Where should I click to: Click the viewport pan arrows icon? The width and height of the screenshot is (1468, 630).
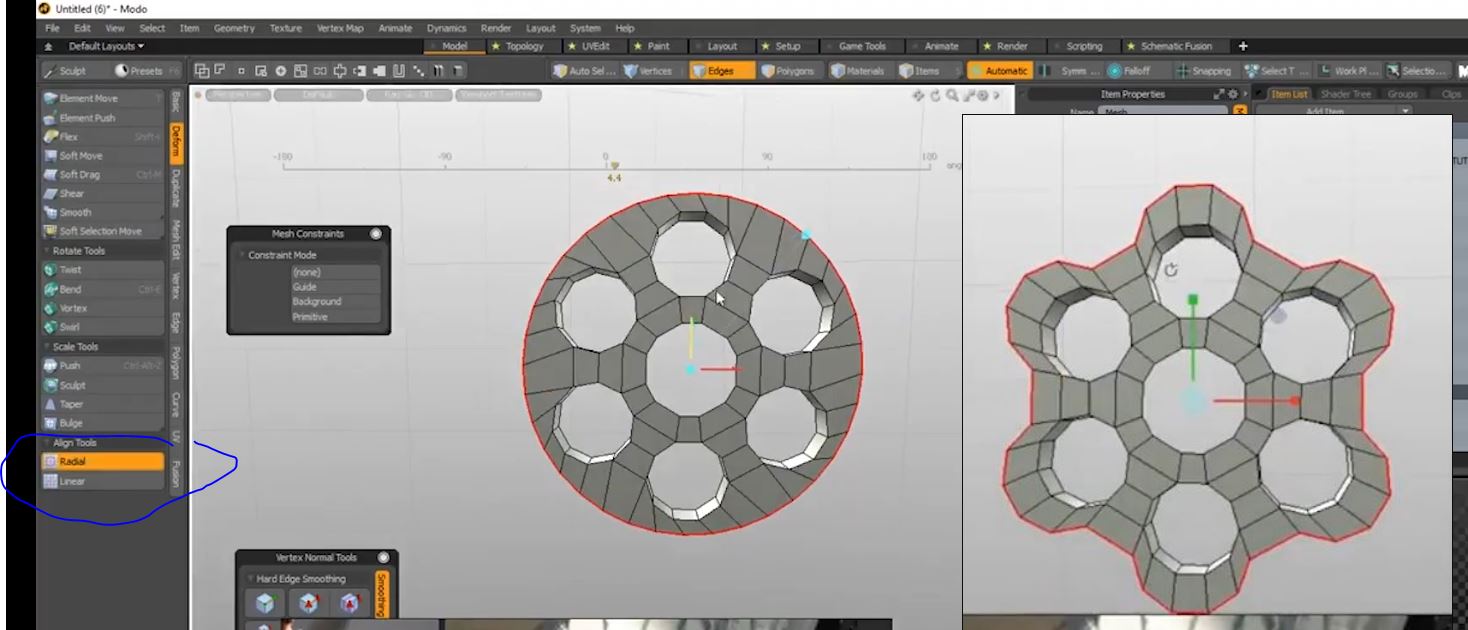919,96
